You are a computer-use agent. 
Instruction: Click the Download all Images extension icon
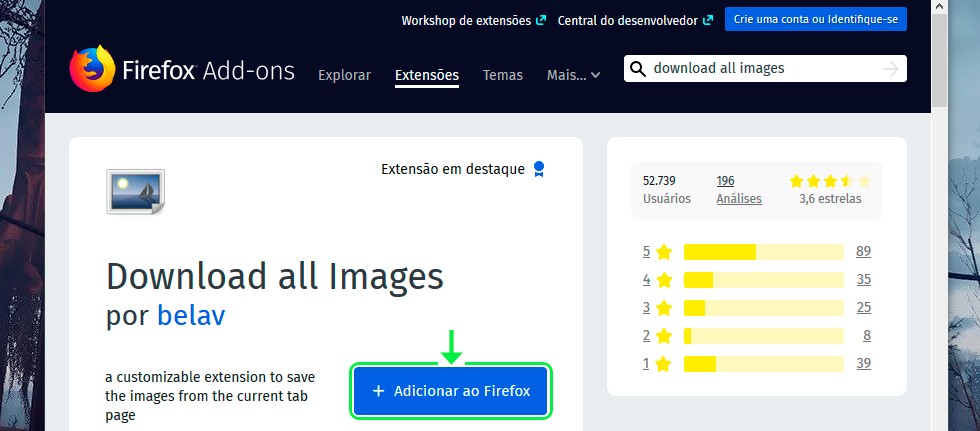[x=136, y=191]
